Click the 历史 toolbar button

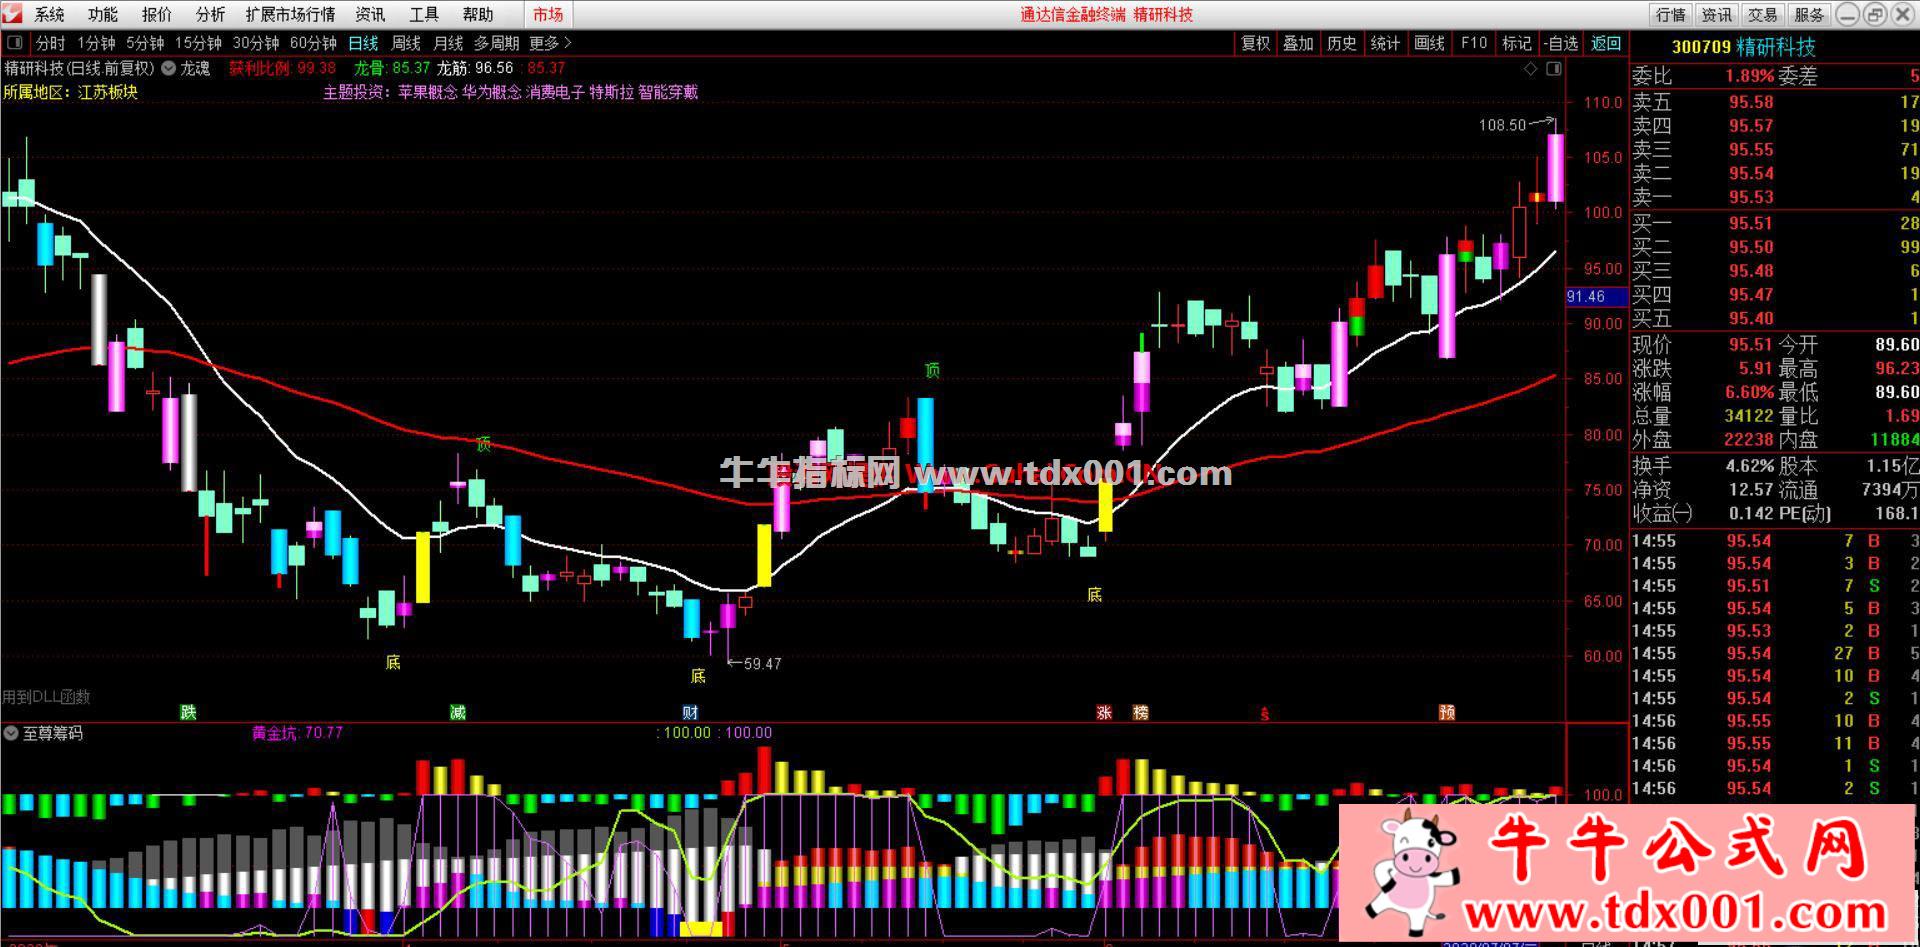(x=1342, y=43)
